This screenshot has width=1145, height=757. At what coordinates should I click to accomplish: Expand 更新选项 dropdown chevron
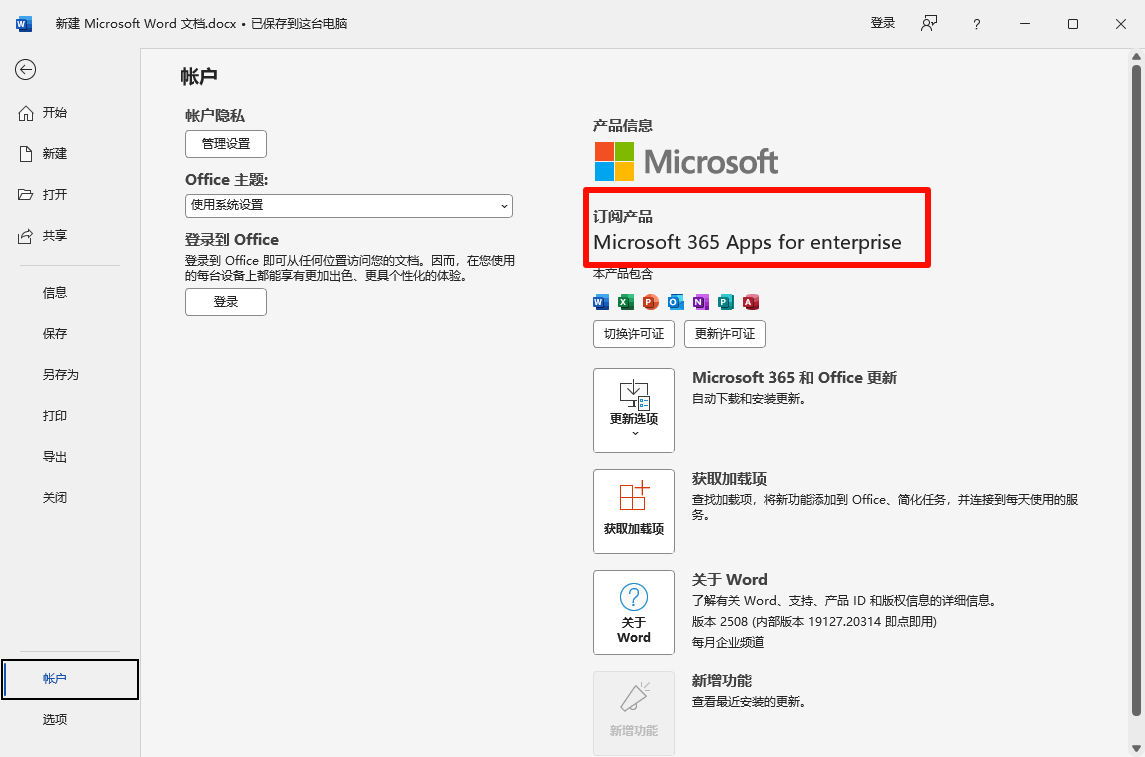[x=634, y=432]
